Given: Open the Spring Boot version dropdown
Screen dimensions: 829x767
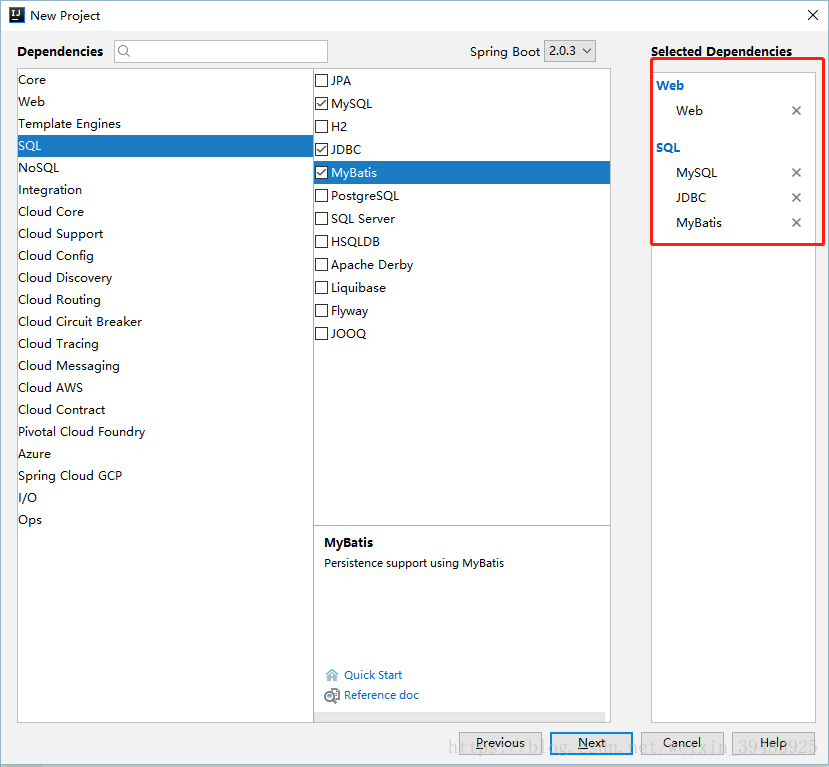Looking at the screenshot, I should pyautogui.click(x=570, y=51).
